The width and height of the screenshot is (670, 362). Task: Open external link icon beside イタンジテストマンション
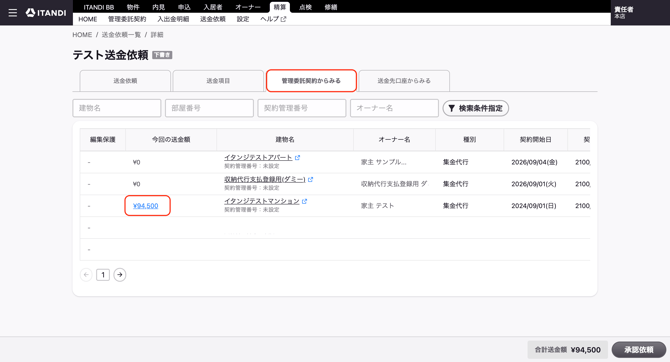coord(304,201)
